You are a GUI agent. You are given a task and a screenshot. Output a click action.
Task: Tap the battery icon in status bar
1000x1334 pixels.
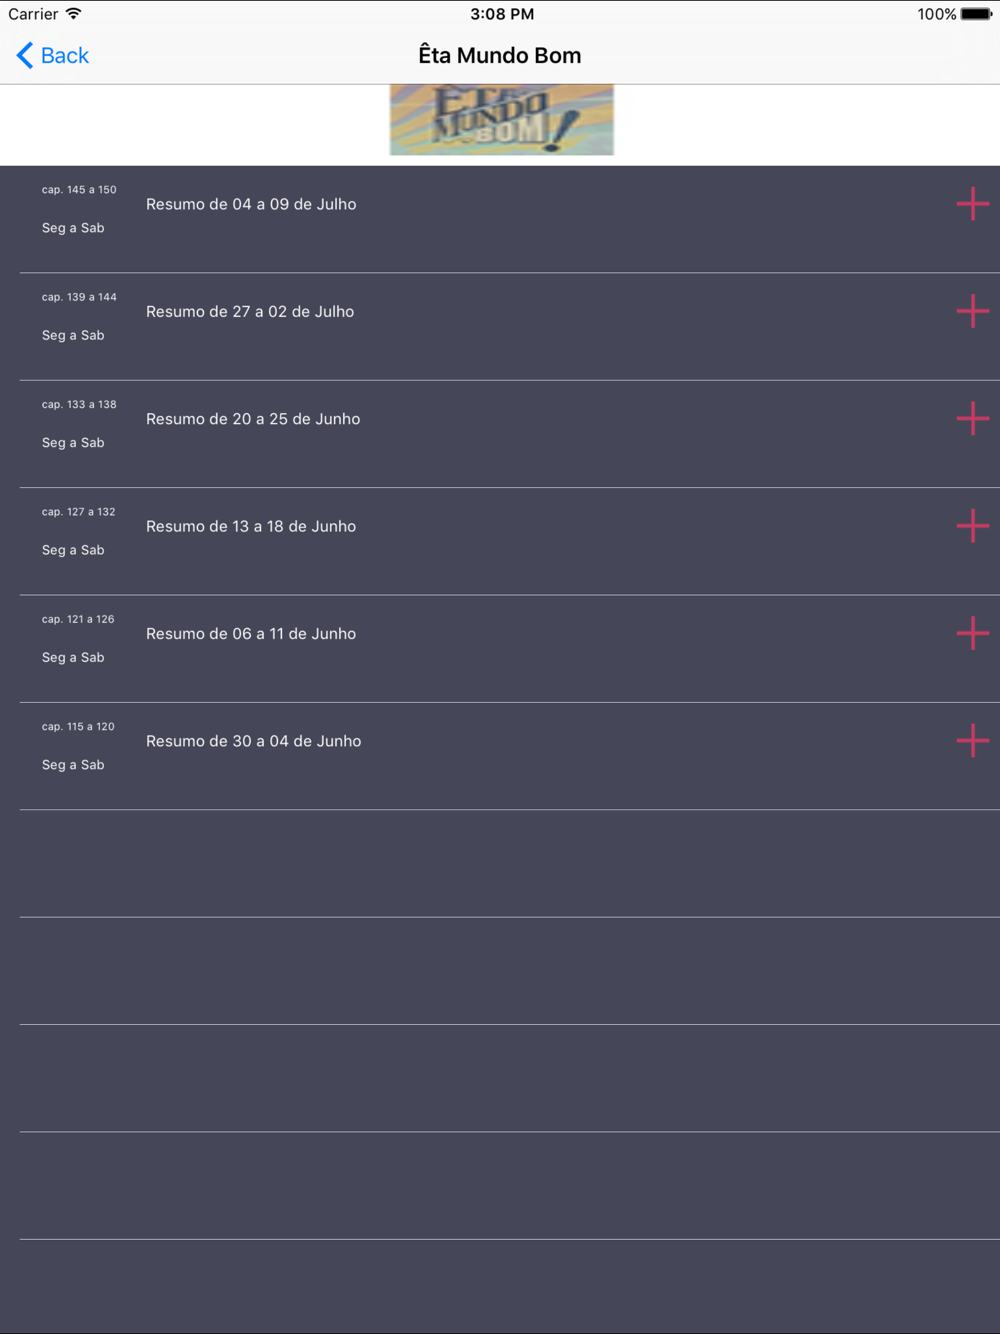tap(977, 14)
